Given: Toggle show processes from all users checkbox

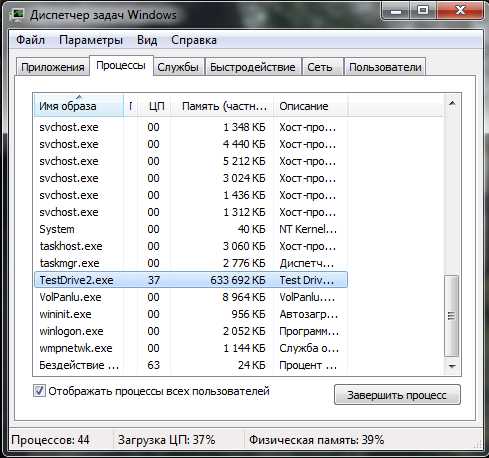Looking at the screenshot, I should [x=39, y=391].
